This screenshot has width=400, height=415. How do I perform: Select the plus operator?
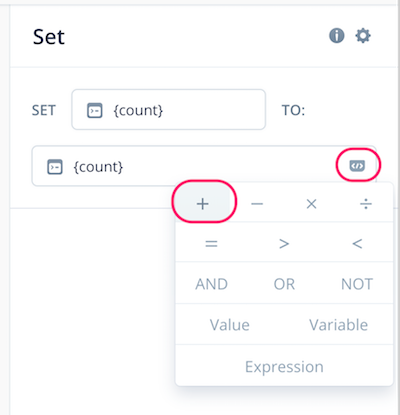[203, 204]
